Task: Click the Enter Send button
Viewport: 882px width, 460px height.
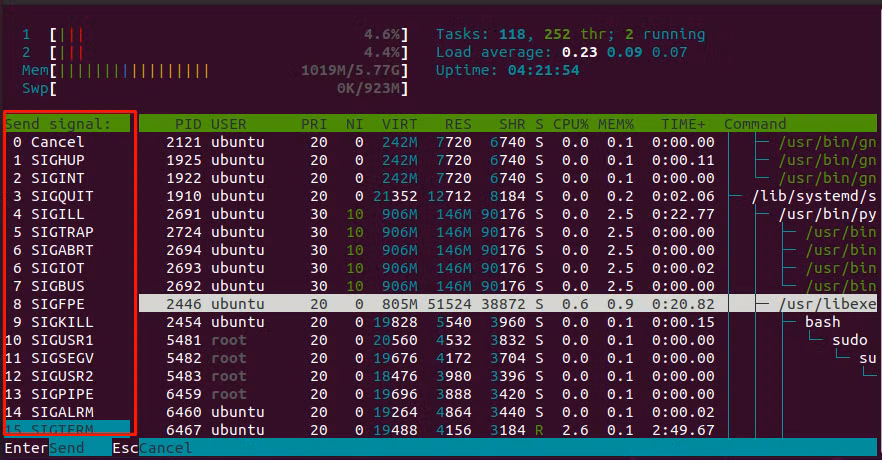Action: pyautogui.click(x=44, y=448)
